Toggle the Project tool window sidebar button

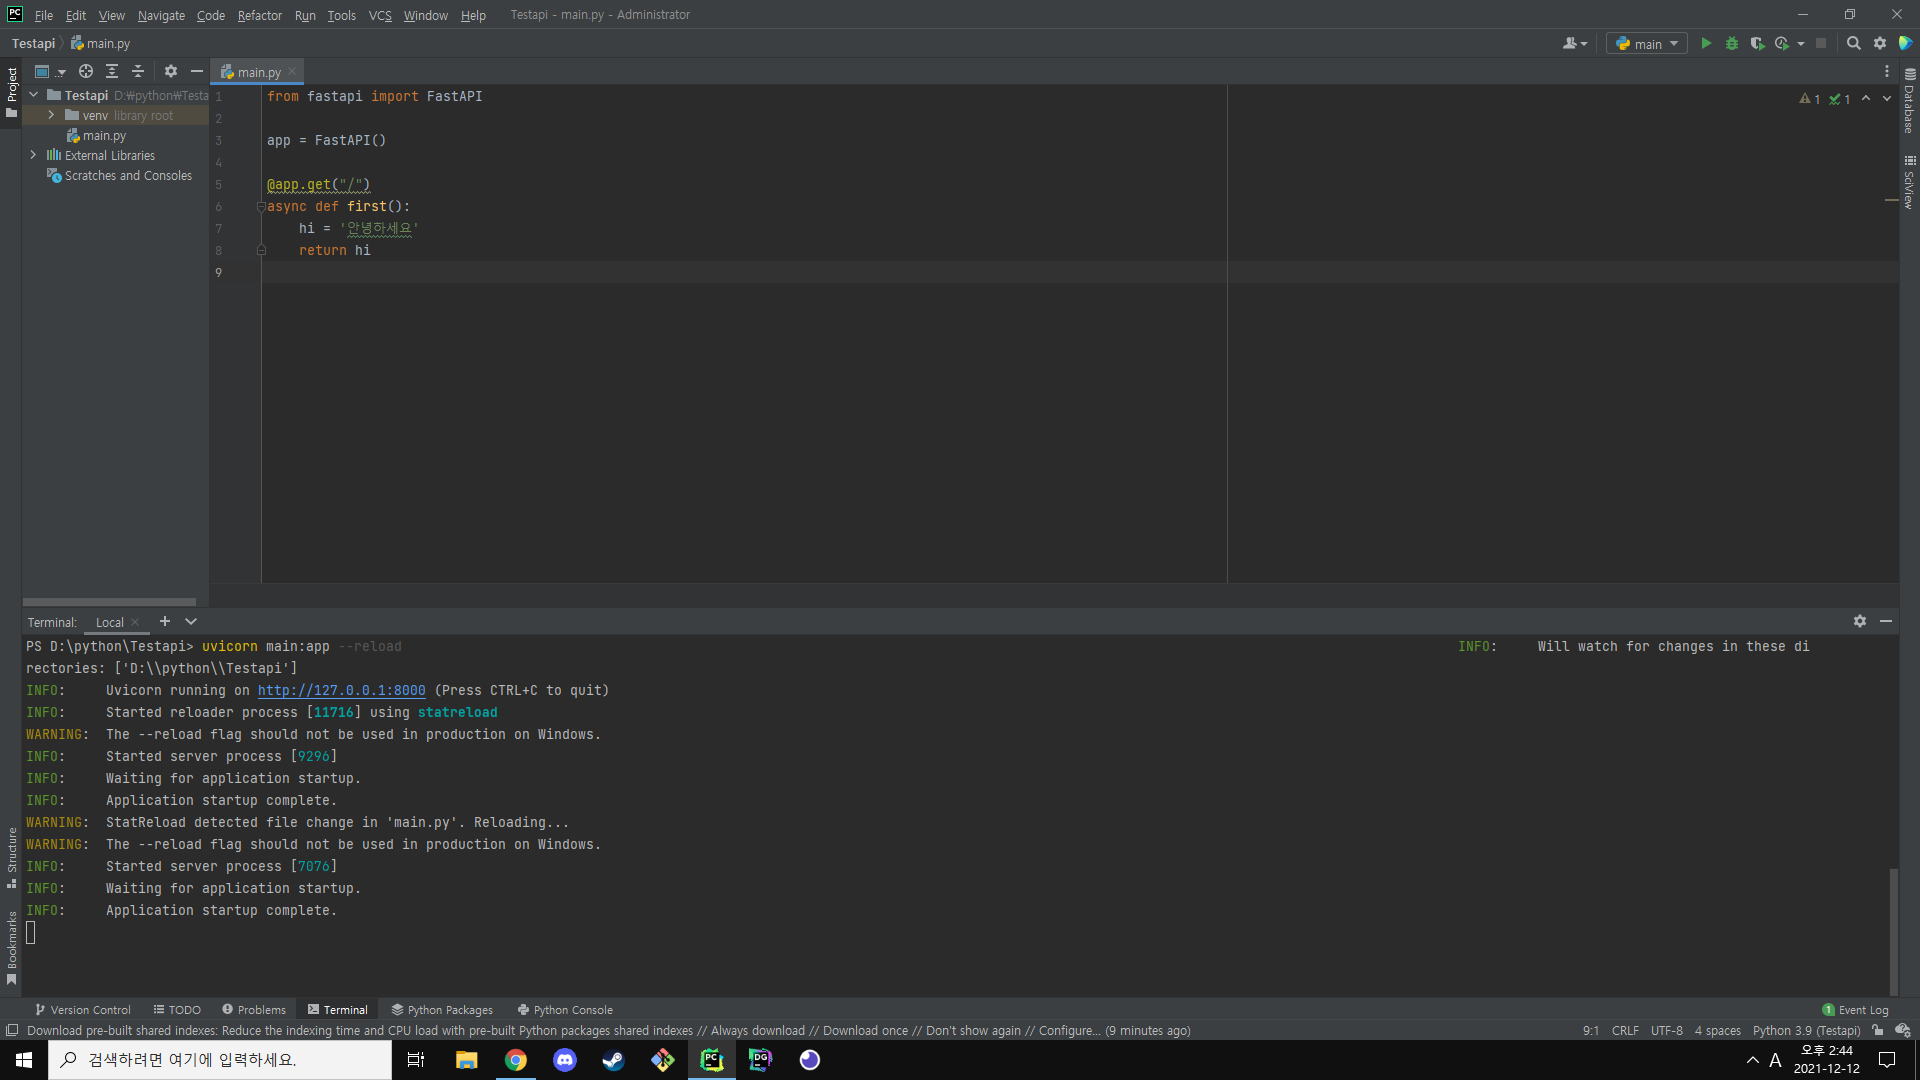point(11,92)
